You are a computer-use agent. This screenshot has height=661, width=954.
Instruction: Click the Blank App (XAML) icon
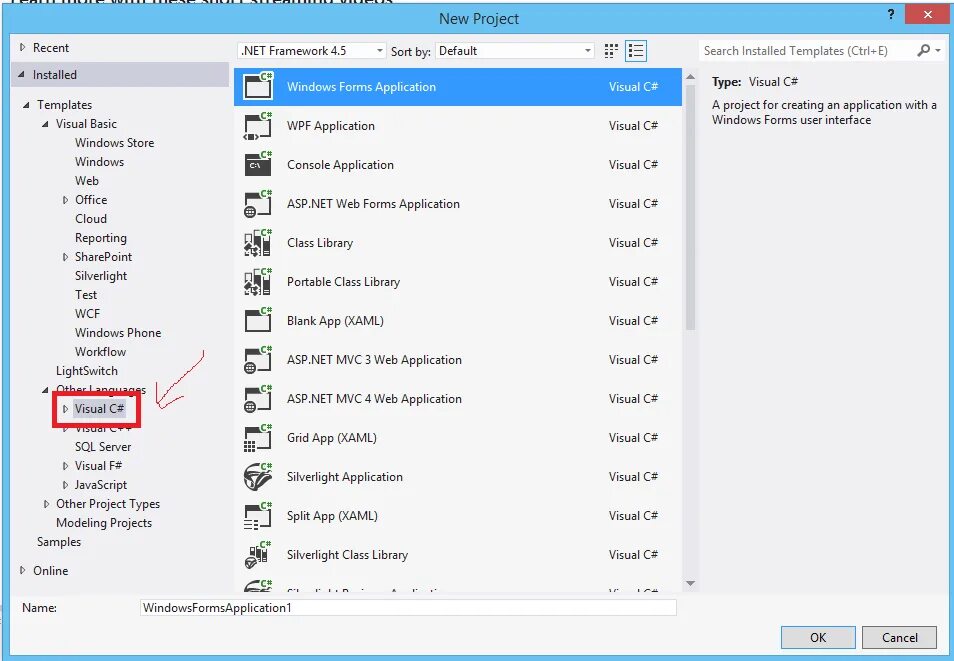pyautogui.click(x=258, y=320)
